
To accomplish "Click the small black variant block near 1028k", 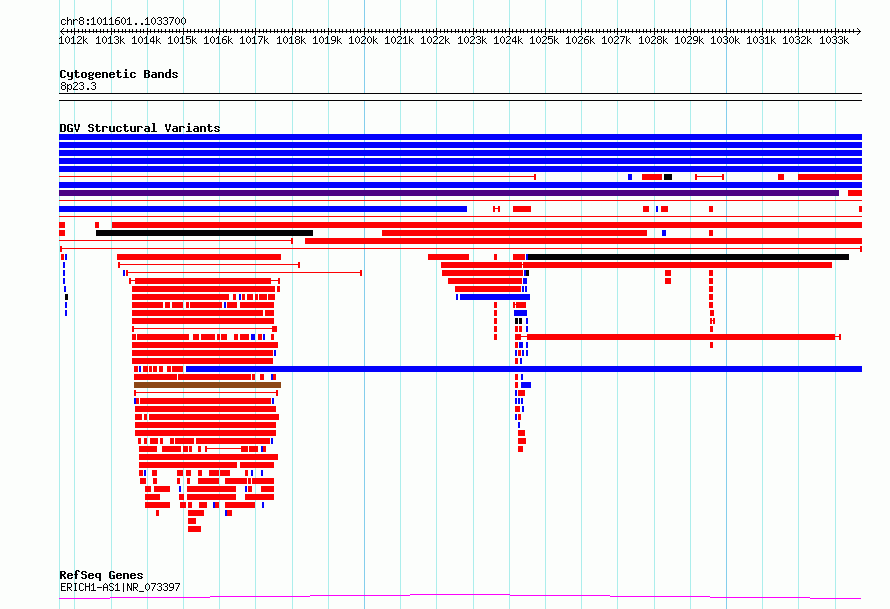I will tap(668, 177).
